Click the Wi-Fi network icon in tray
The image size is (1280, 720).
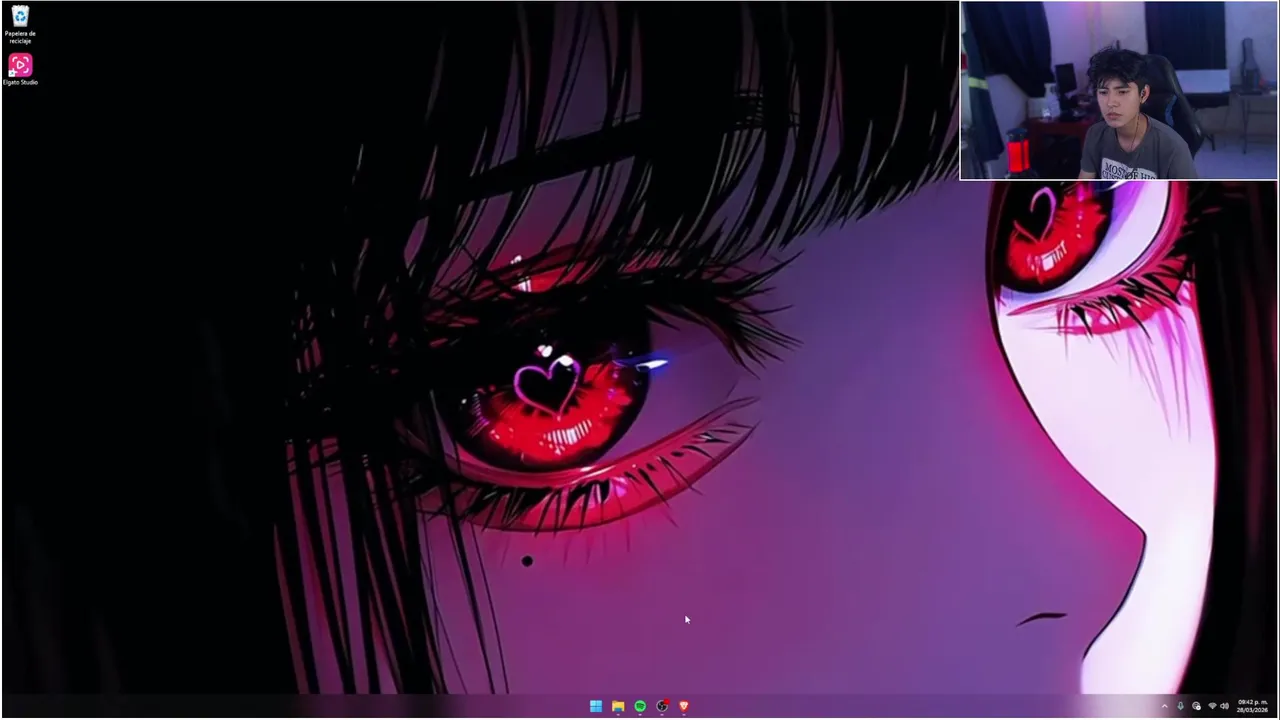1212,706
